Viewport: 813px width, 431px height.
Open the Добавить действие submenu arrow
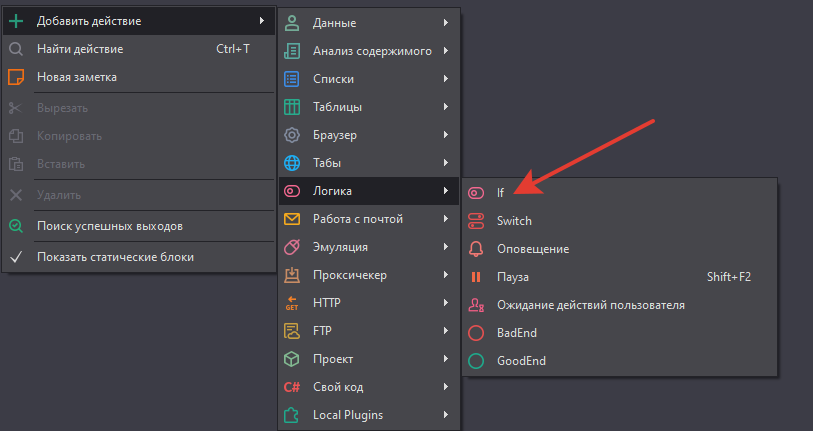pyautogui.click(x=261, y=20)
